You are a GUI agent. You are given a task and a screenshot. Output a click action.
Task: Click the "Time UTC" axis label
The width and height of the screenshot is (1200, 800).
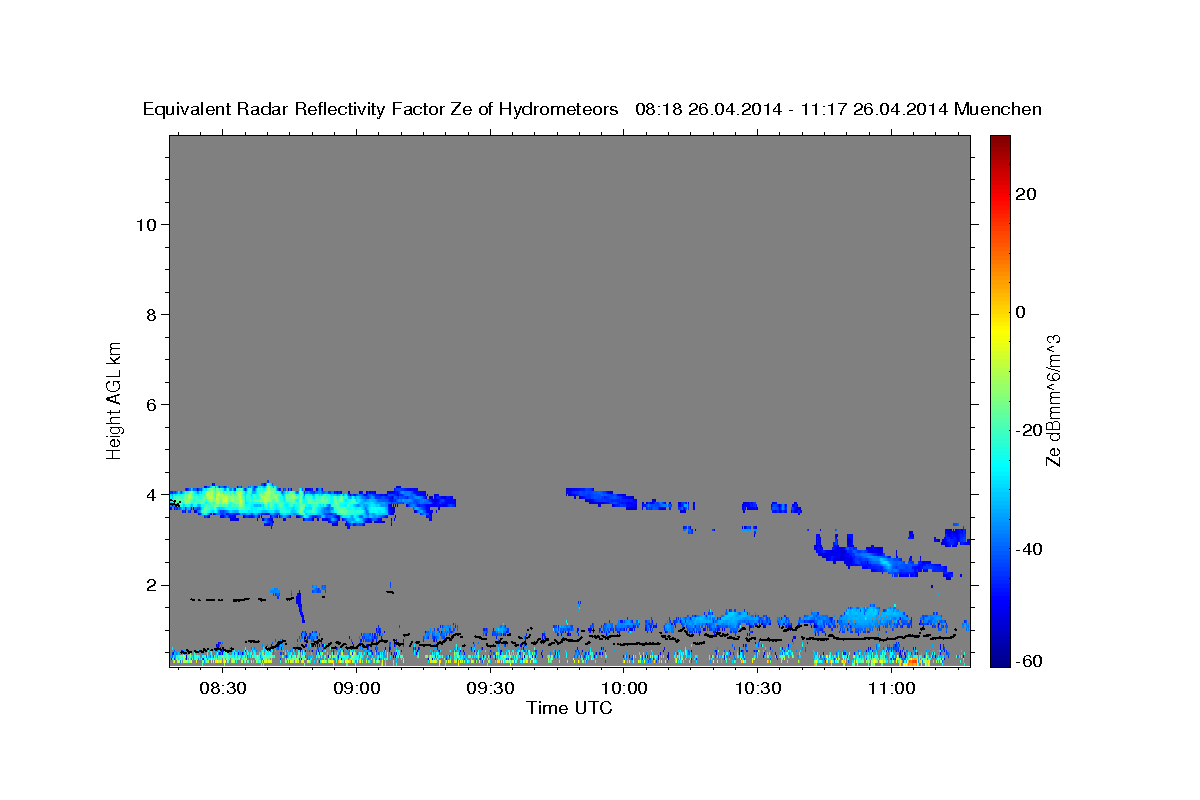click(569, 708)
